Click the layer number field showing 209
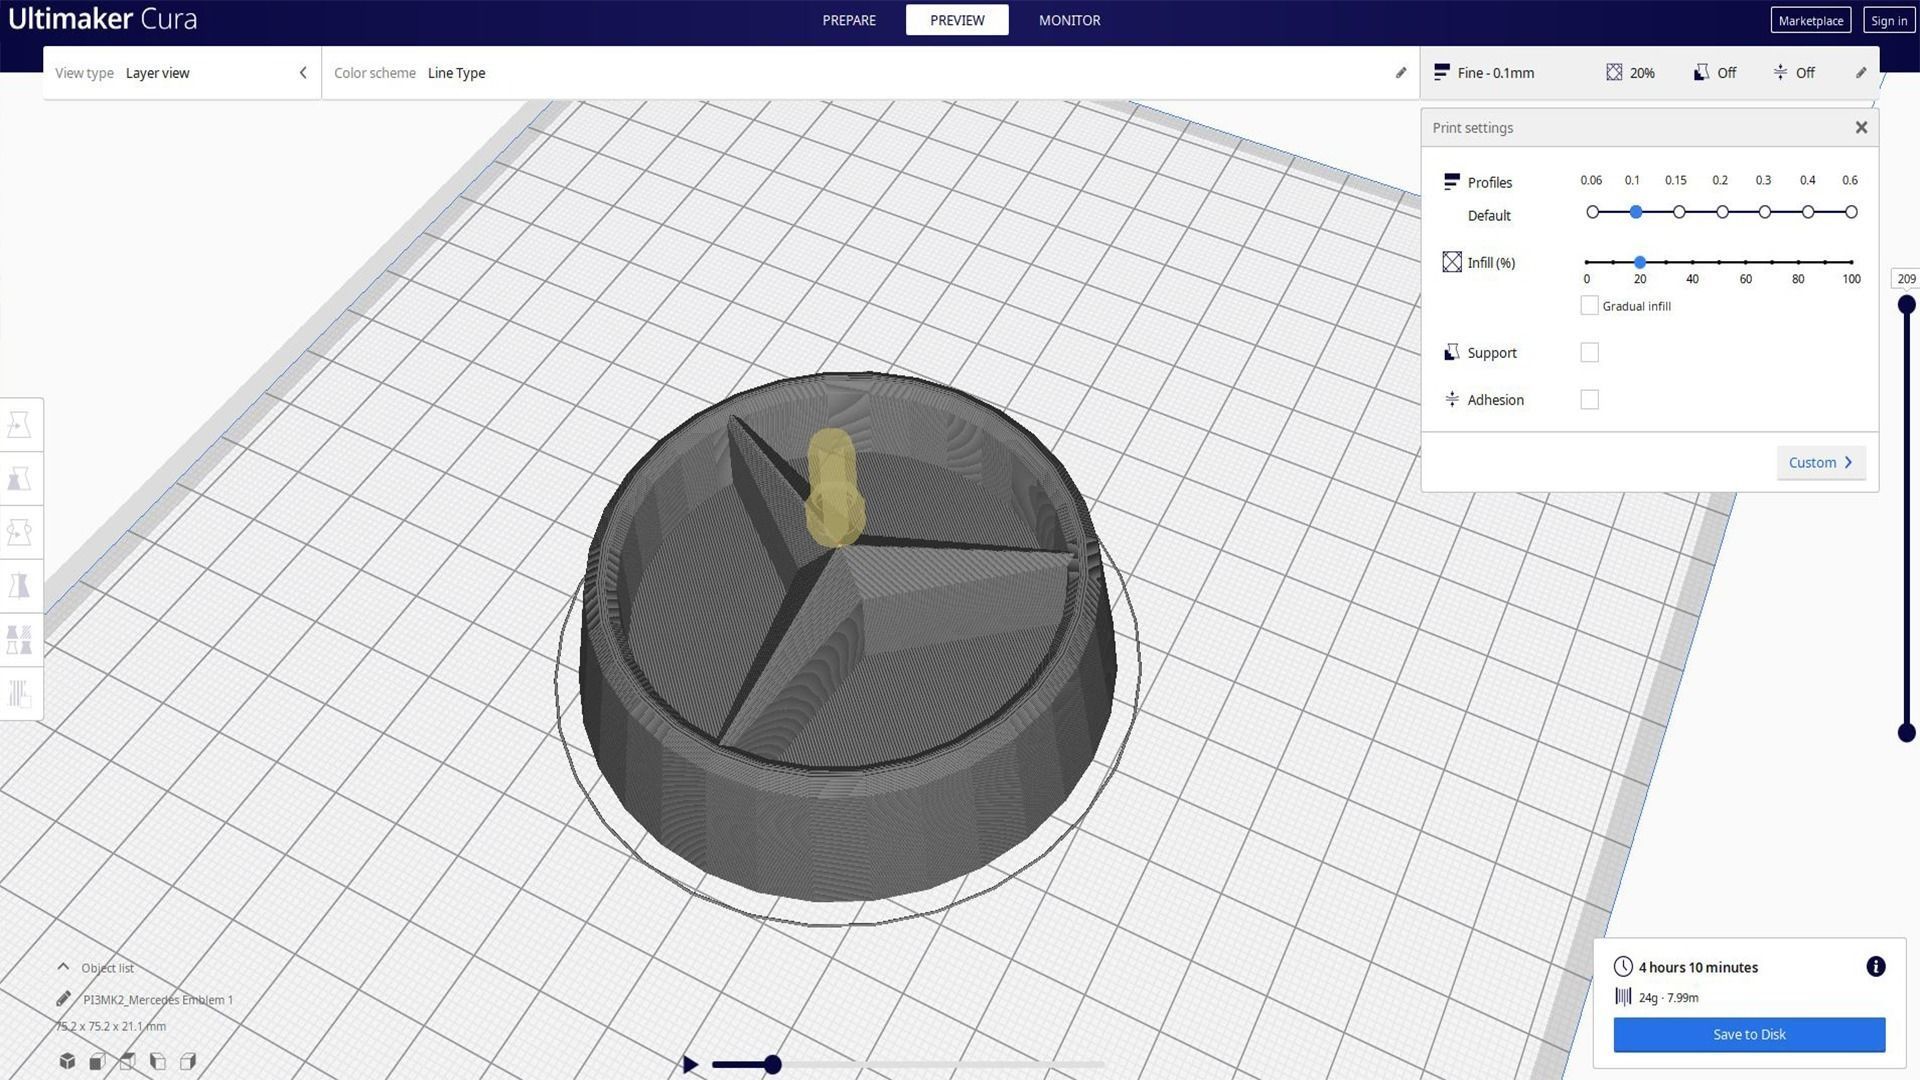Image resolution: width=1920 pixels, height=1080 pixels. pyautogui.click(x=1906, y=279)
